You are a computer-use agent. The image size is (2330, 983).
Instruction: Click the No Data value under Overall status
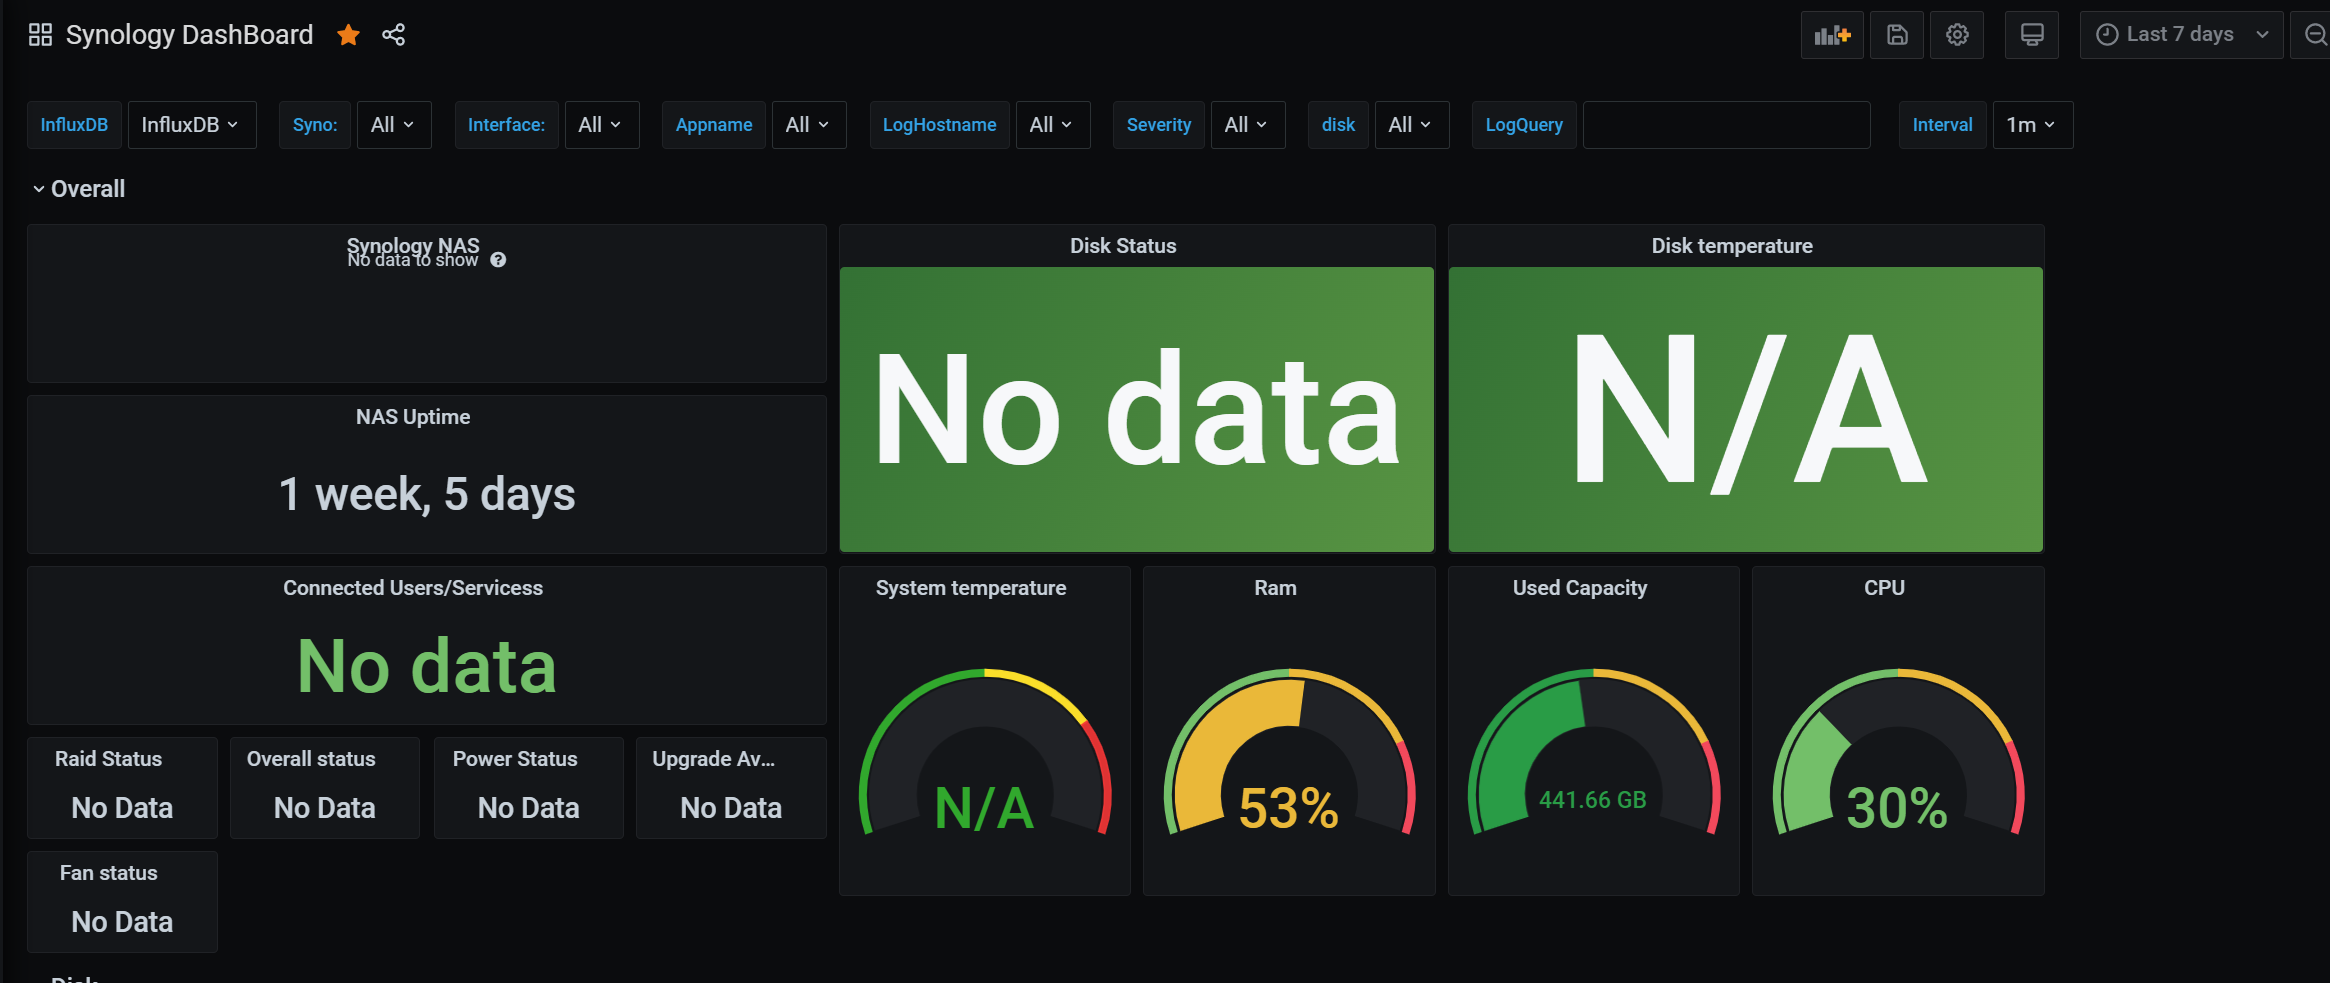pyautogui.click(x=325, y=808)
